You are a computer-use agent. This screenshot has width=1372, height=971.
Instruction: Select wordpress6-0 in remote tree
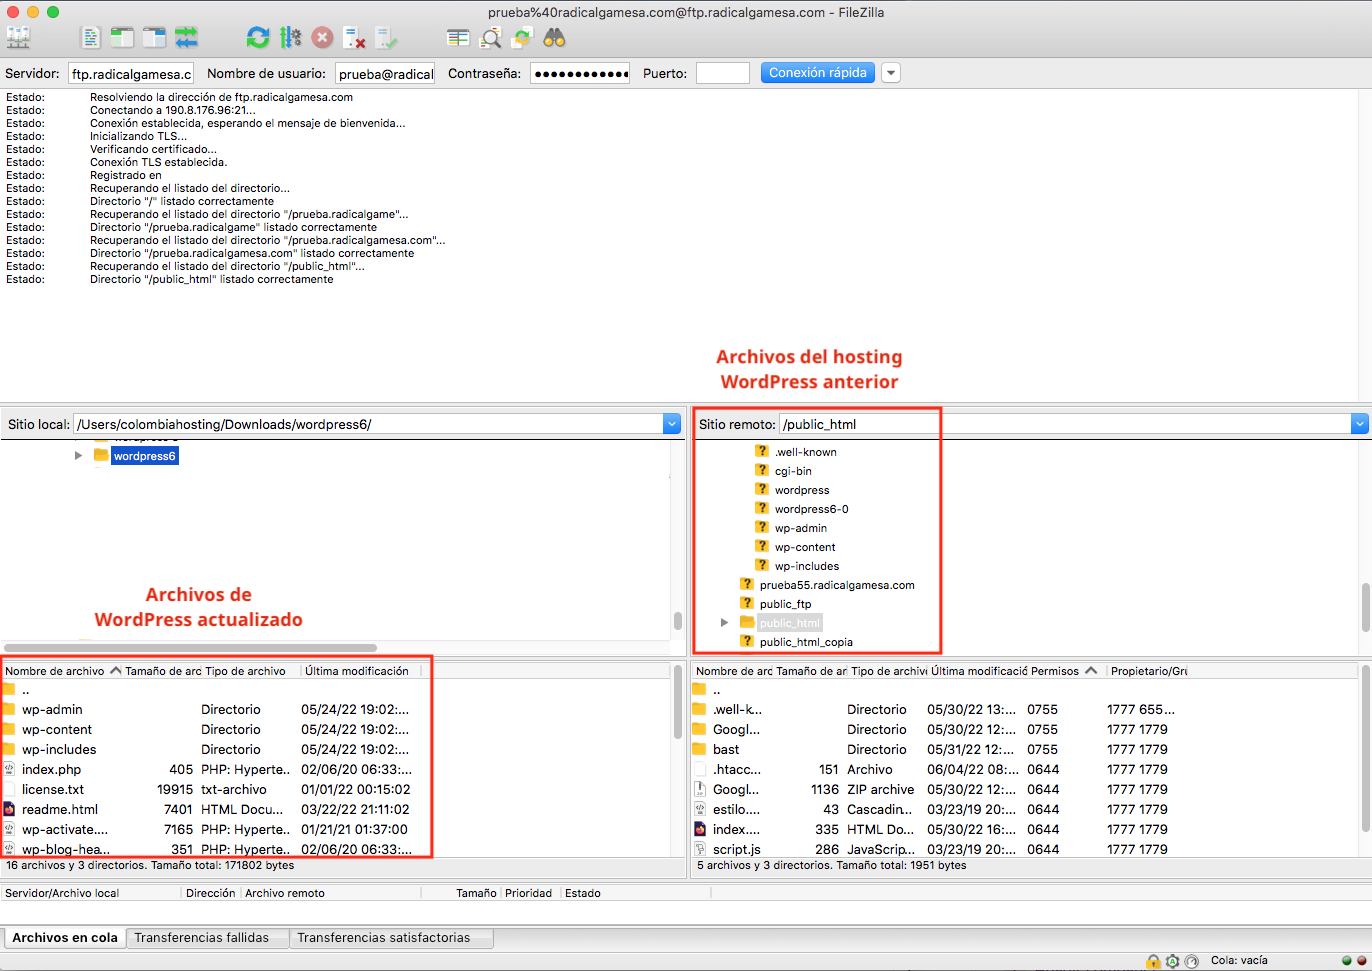pyautogui.click(x=811, y=509)
